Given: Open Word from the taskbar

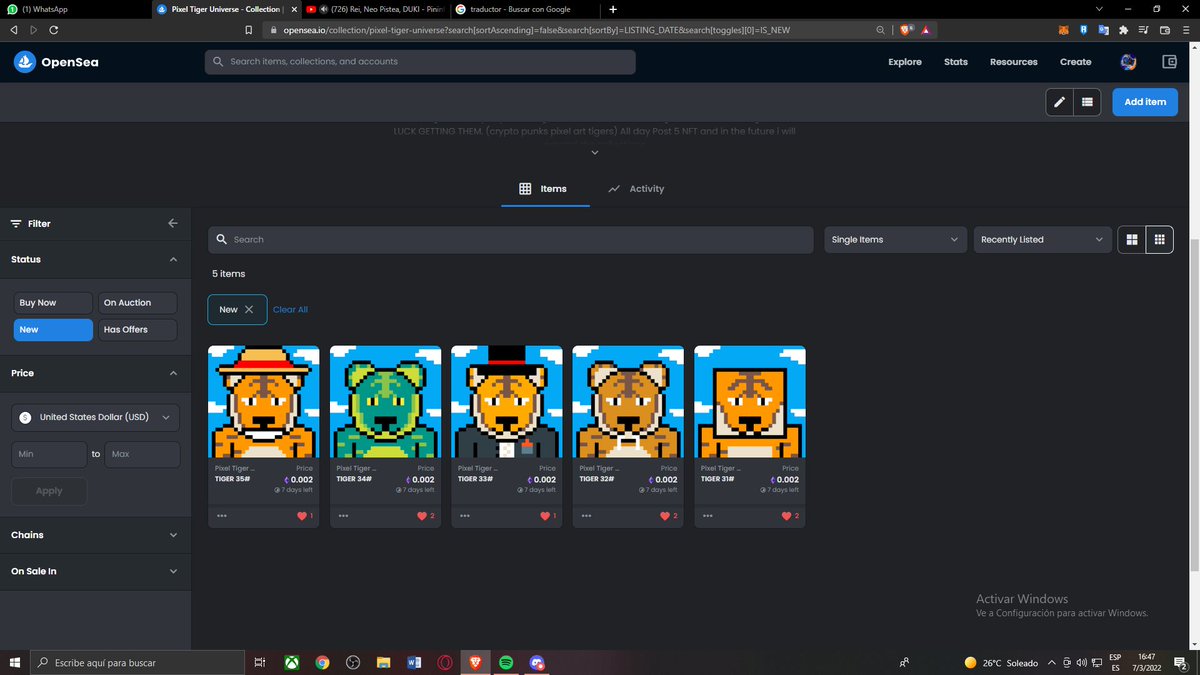Looking at the screenshot, I should pos(414,662).
